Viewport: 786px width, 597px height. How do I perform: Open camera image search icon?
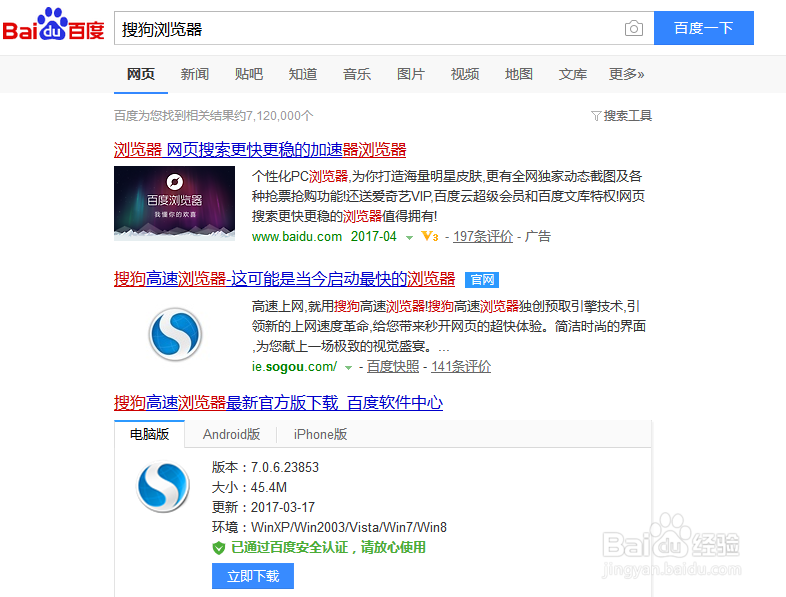tap(634, 29)
